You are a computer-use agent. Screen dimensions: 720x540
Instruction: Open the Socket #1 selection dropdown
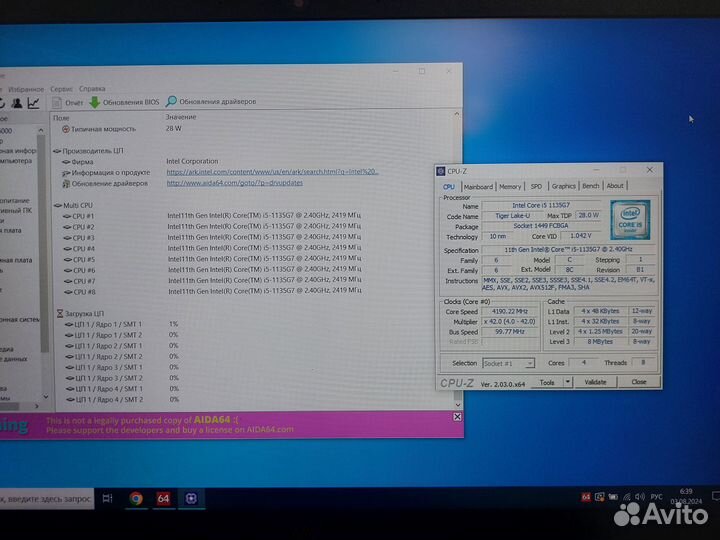point(508,364)
